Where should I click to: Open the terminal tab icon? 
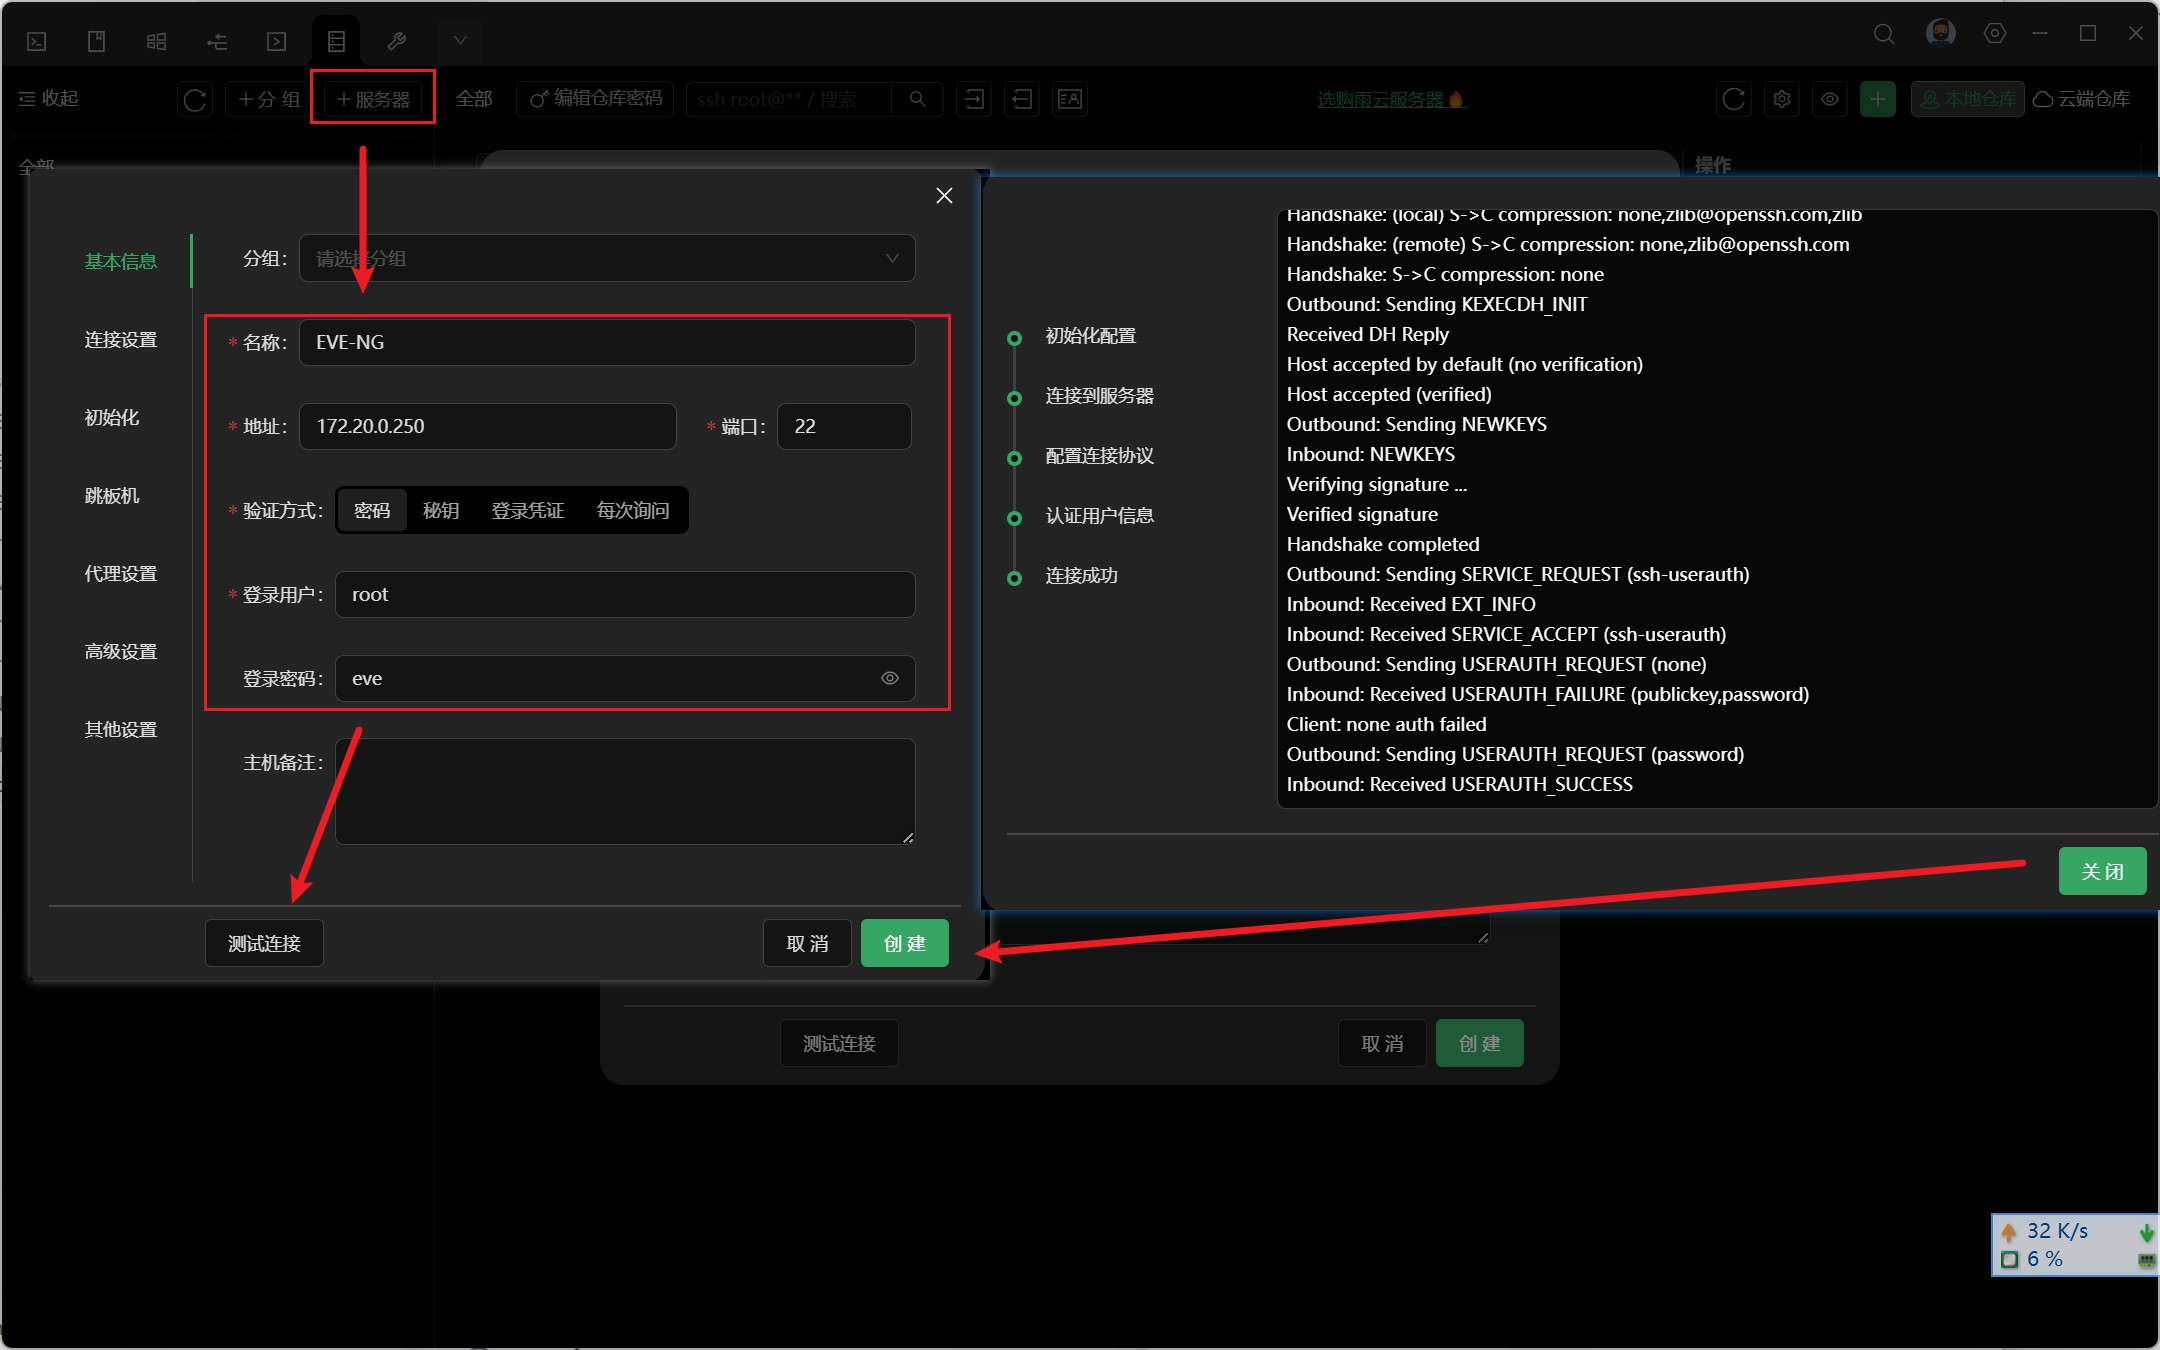37,41
